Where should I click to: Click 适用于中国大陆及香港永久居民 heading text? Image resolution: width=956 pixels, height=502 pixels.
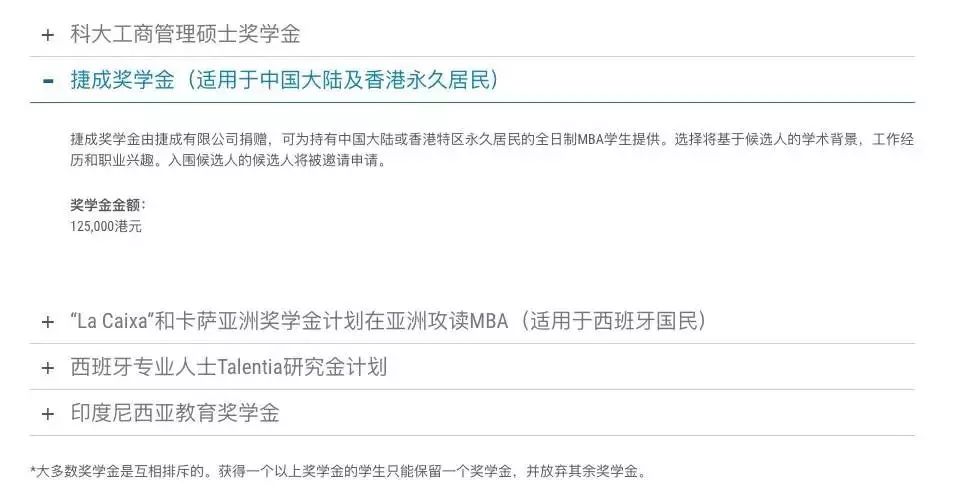tap(343, 80)
